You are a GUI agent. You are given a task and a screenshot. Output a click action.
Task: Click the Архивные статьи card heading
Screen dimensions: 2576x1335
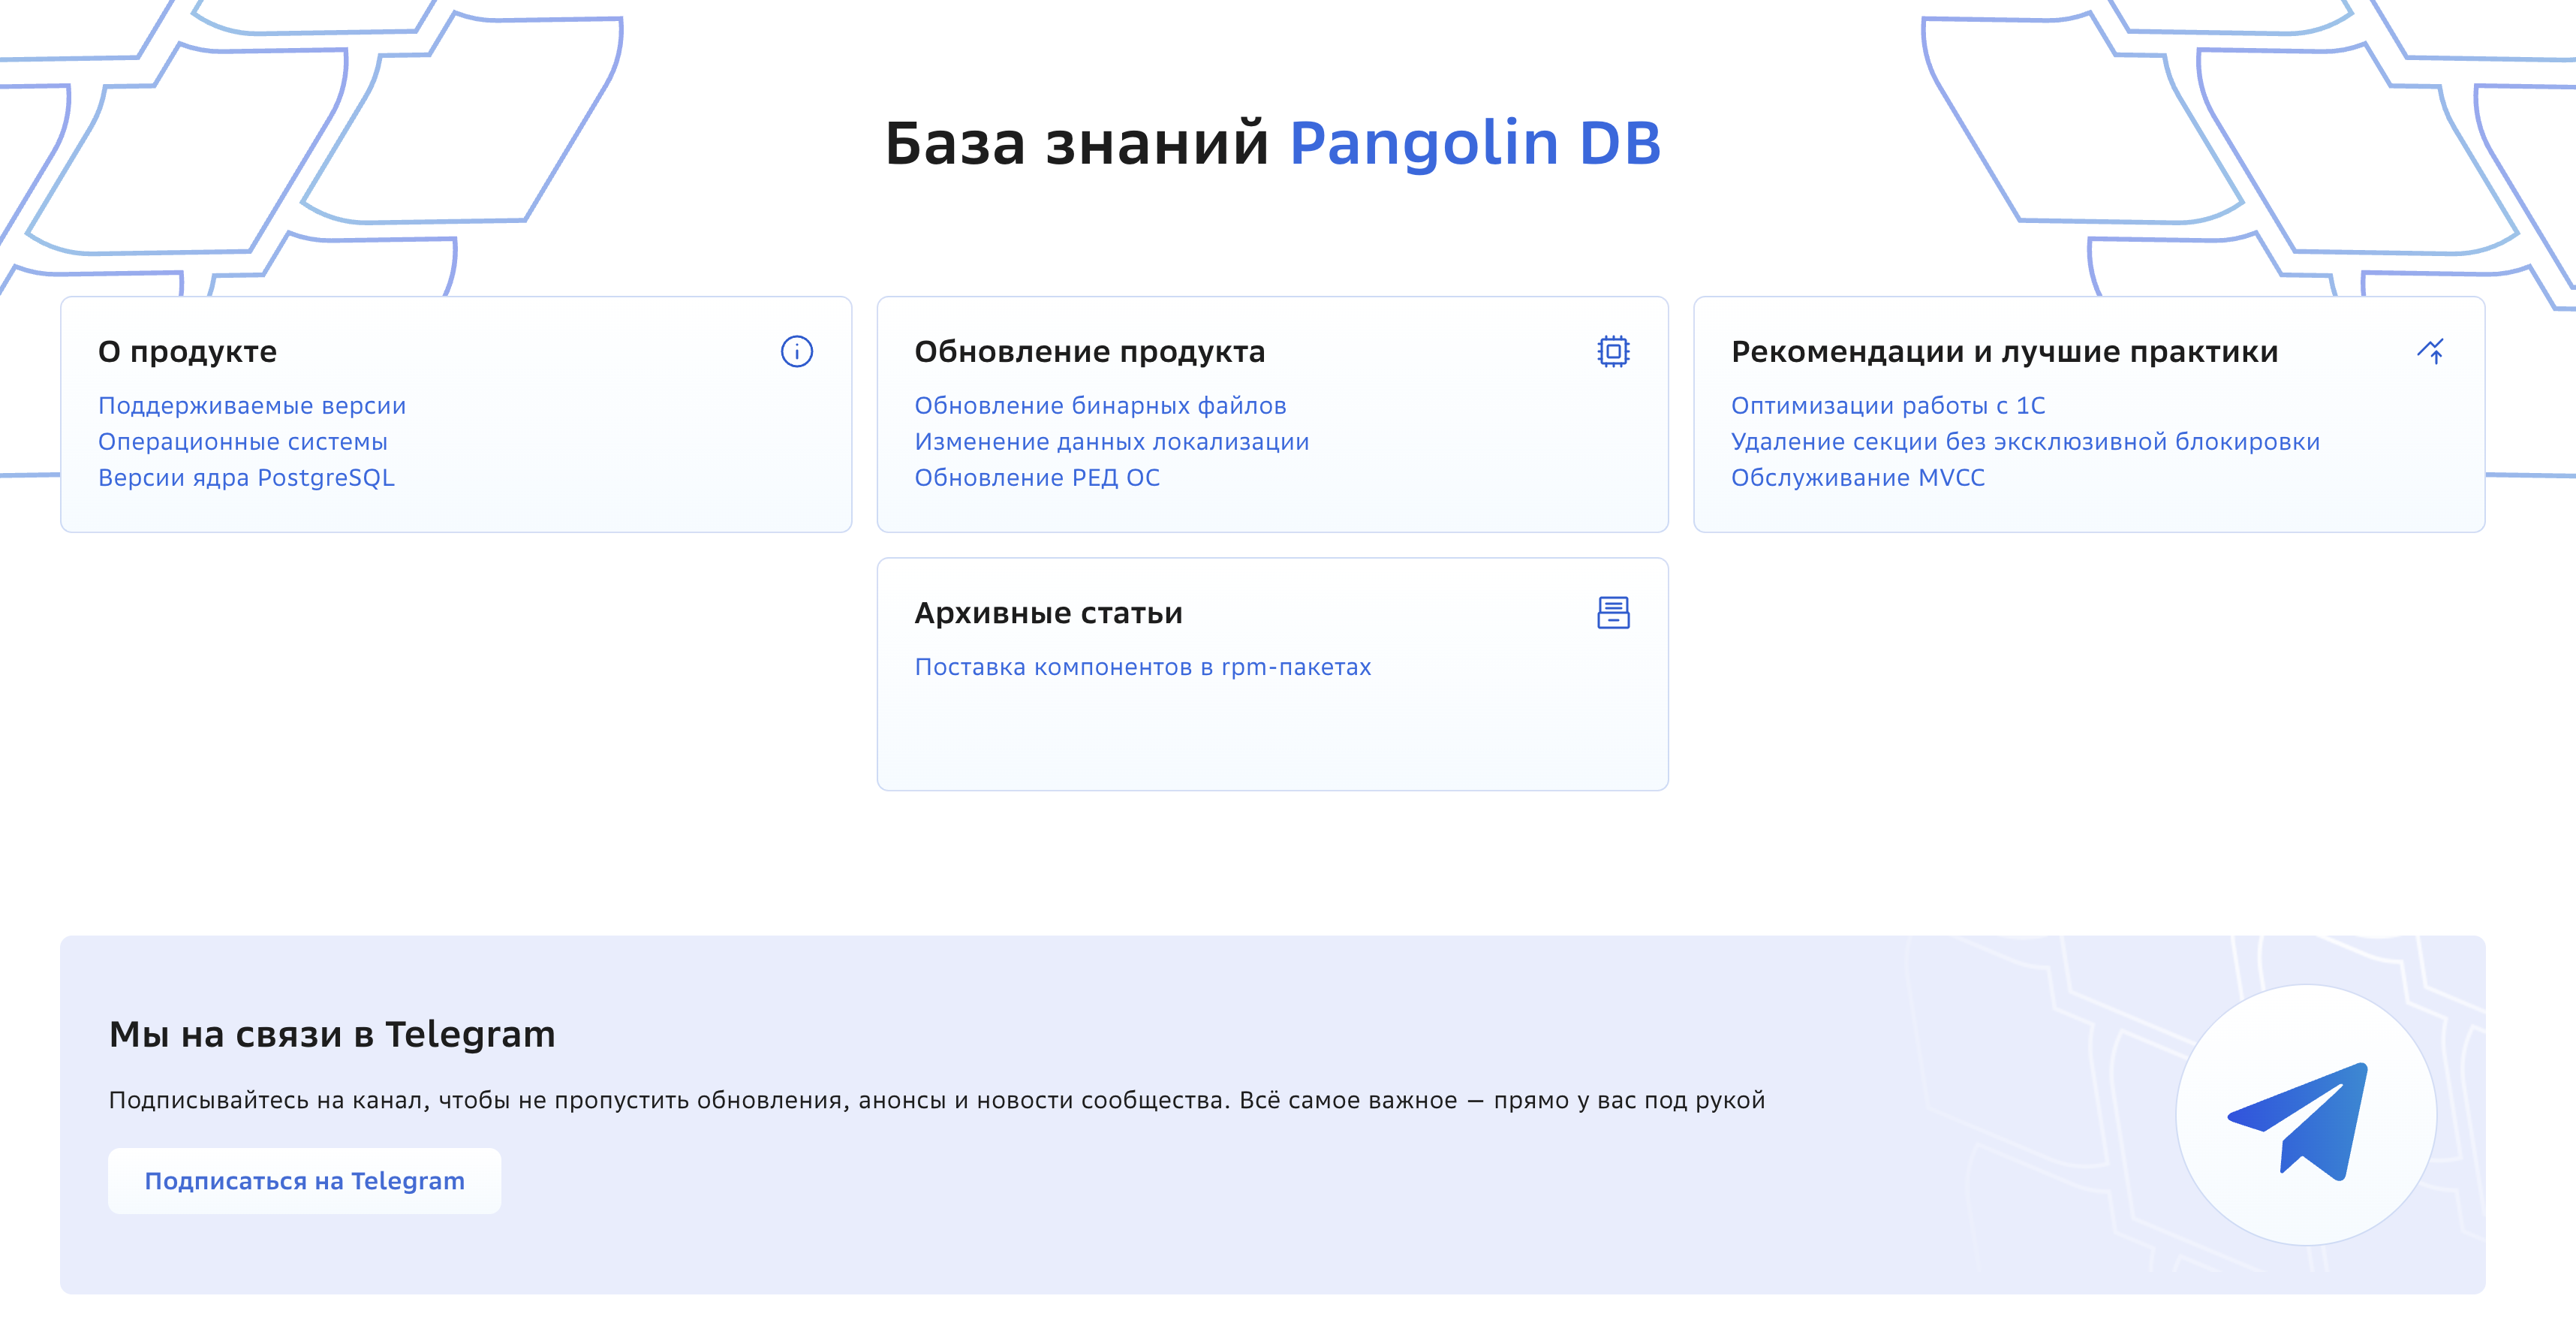(1048, 612)
